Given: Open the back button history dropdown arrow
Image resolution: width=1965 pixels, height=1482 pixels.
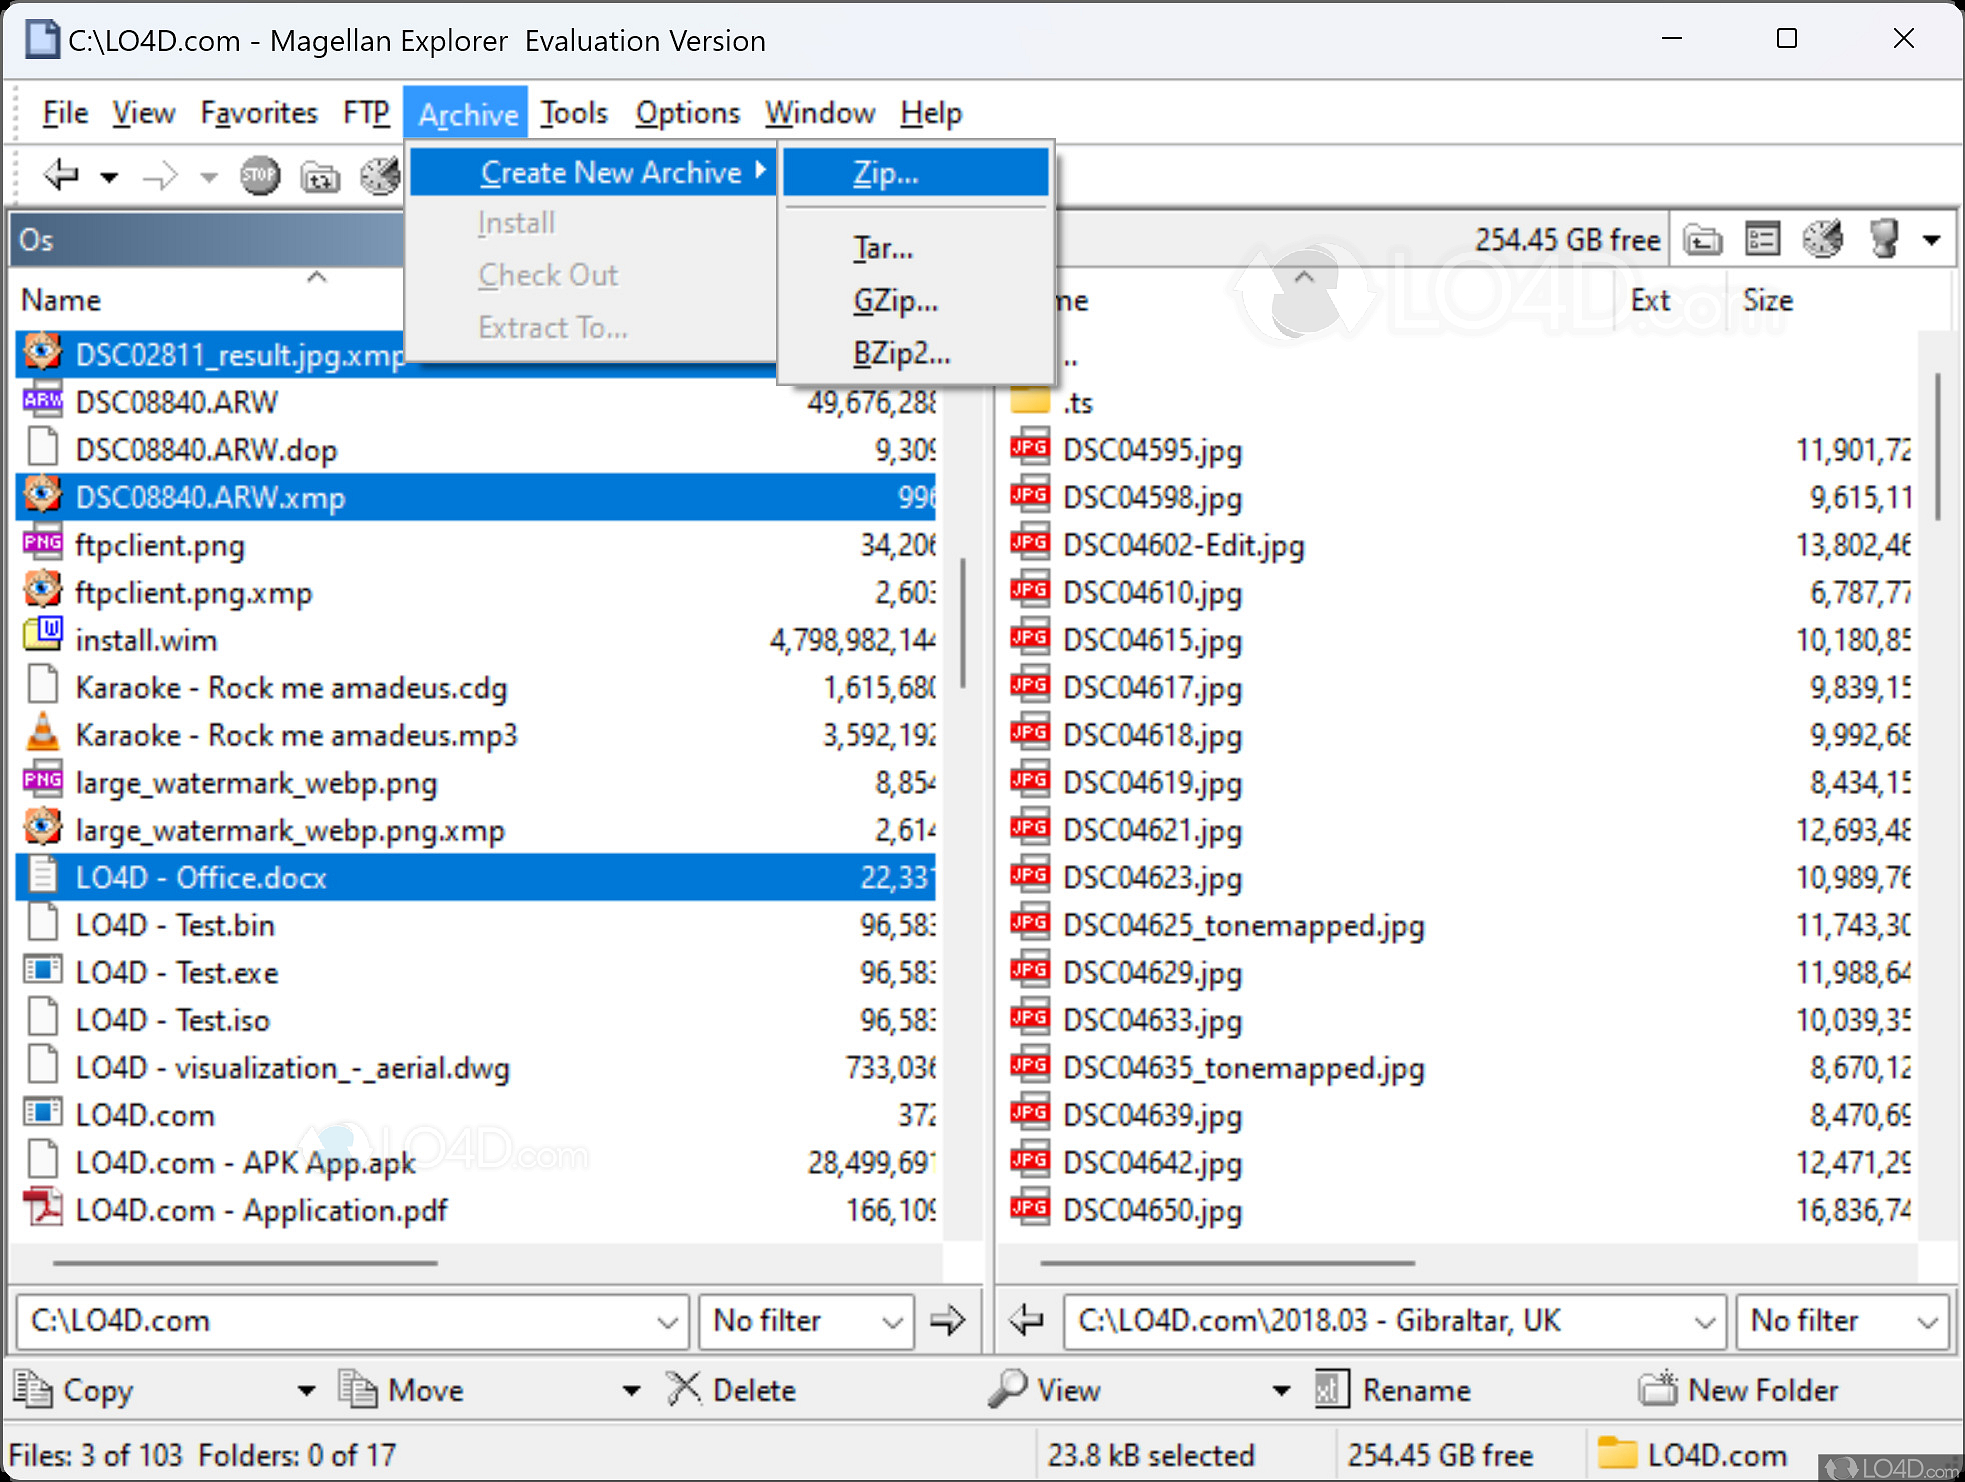Looking at the screenshot, I should (109, 175).
